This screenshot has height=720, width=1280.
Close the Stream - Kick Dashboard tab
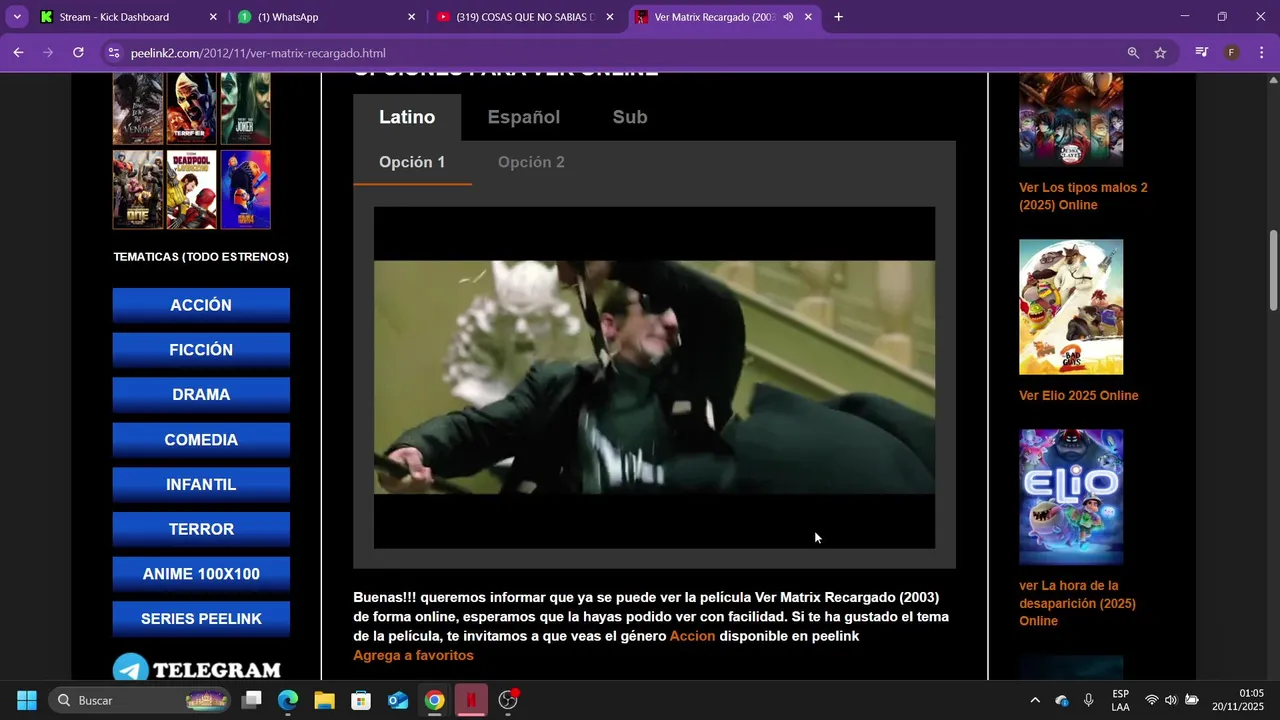coord(213,17)
